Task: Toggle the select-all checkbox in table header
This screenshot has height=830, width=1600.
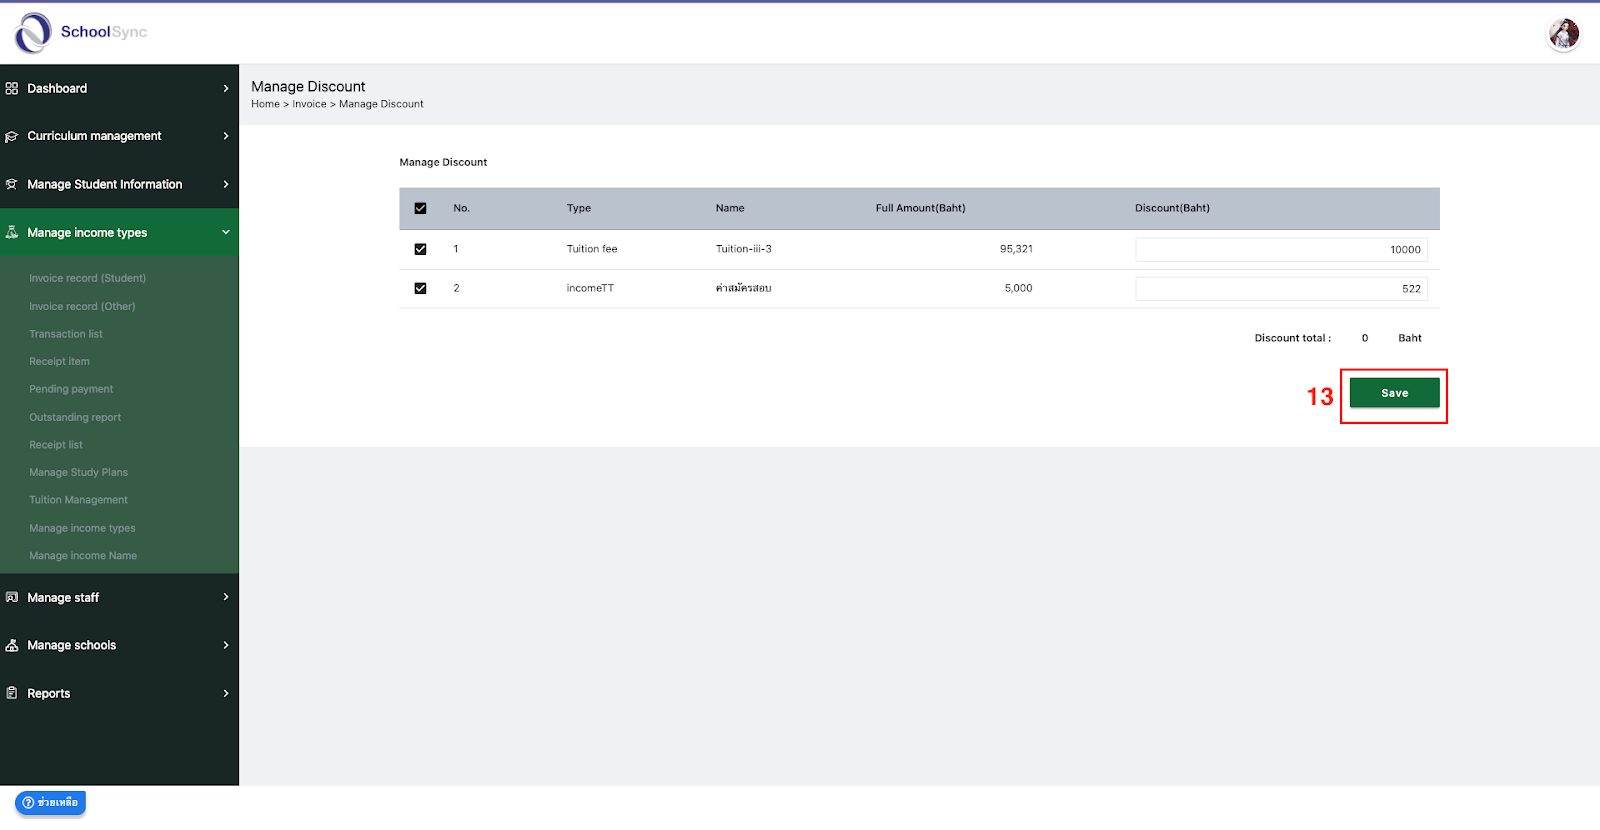Action: (420, 208)
